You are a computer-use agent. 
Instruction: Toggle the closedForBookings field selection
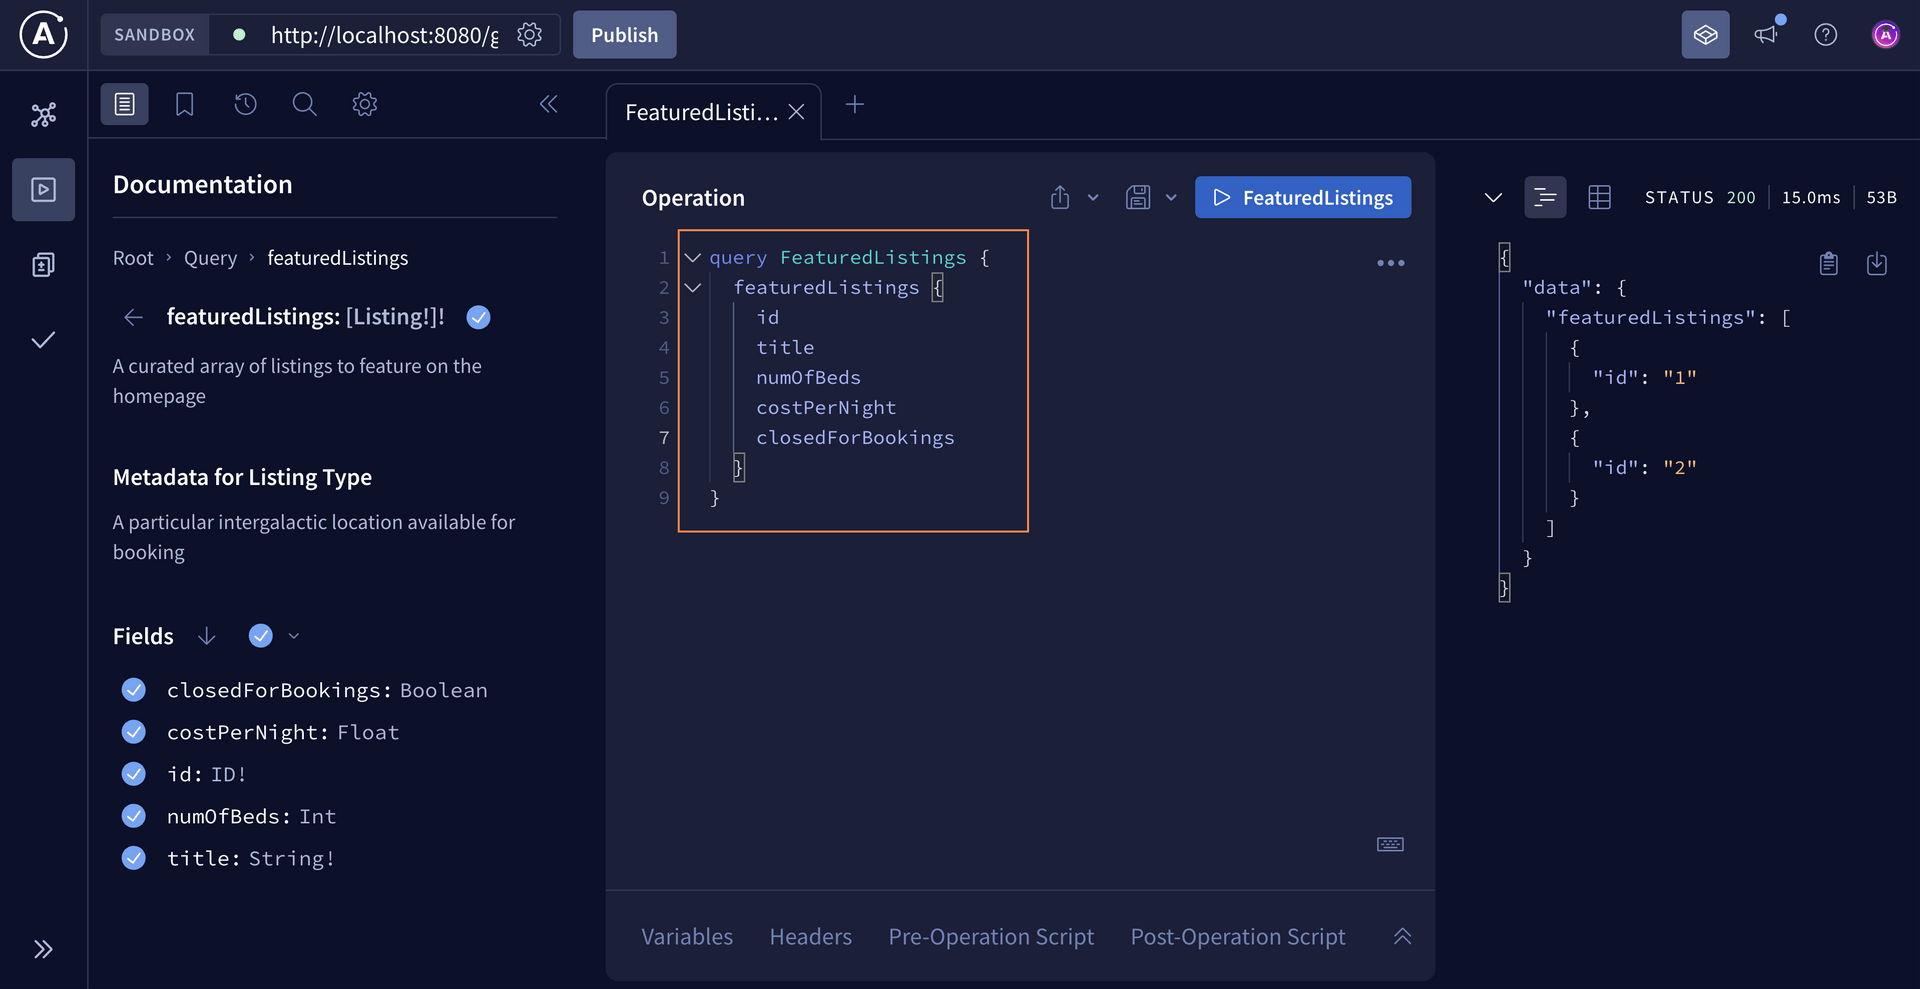point(133,690)
